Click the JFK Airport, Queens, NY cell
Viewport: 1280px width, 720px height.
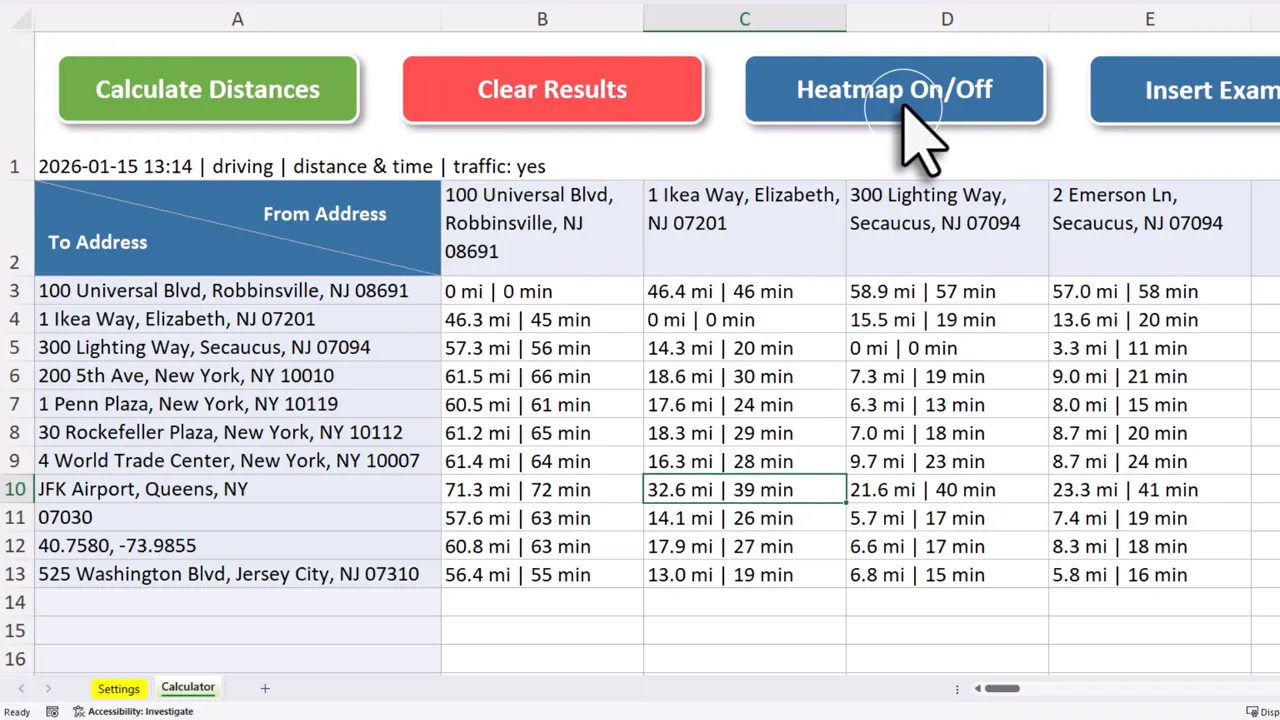(x=238, y=489)
